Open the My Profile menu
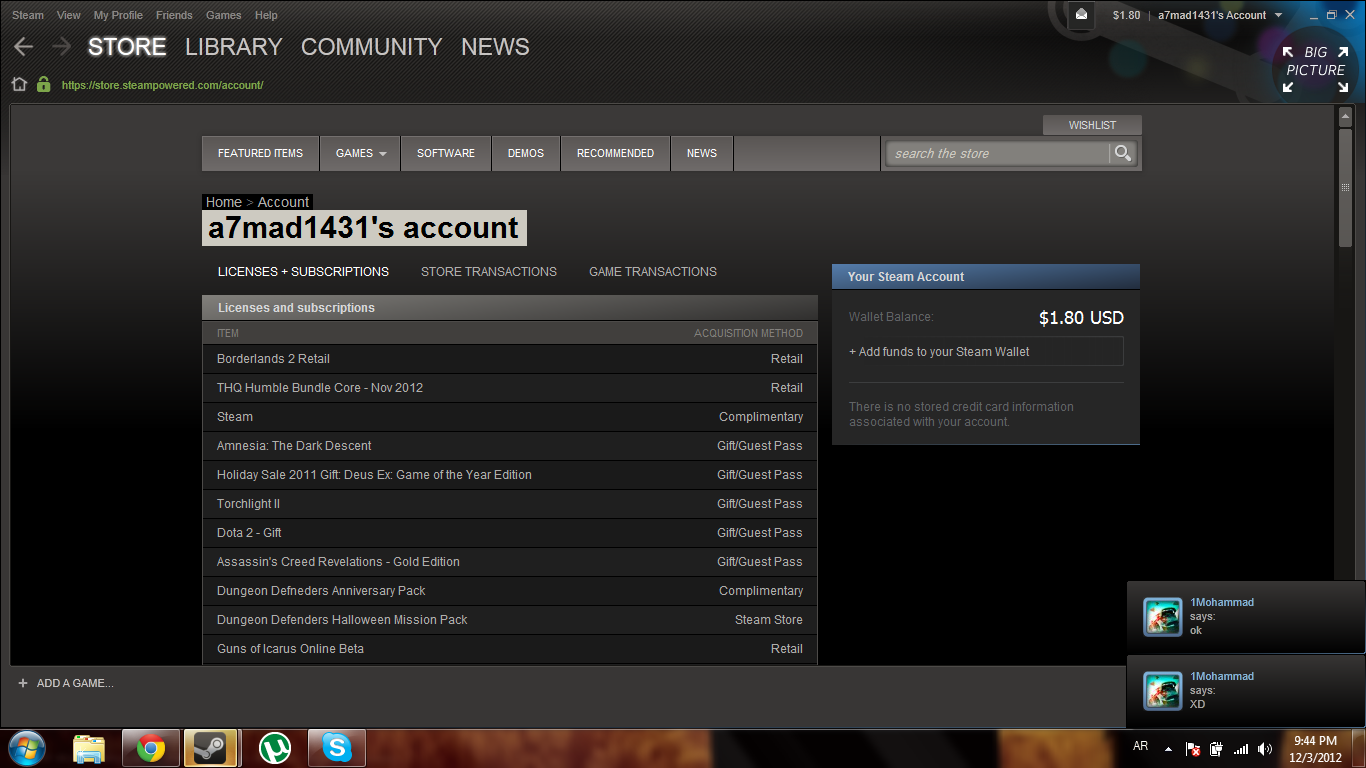Screen dimensions: 1366x768 pos(118,15)
